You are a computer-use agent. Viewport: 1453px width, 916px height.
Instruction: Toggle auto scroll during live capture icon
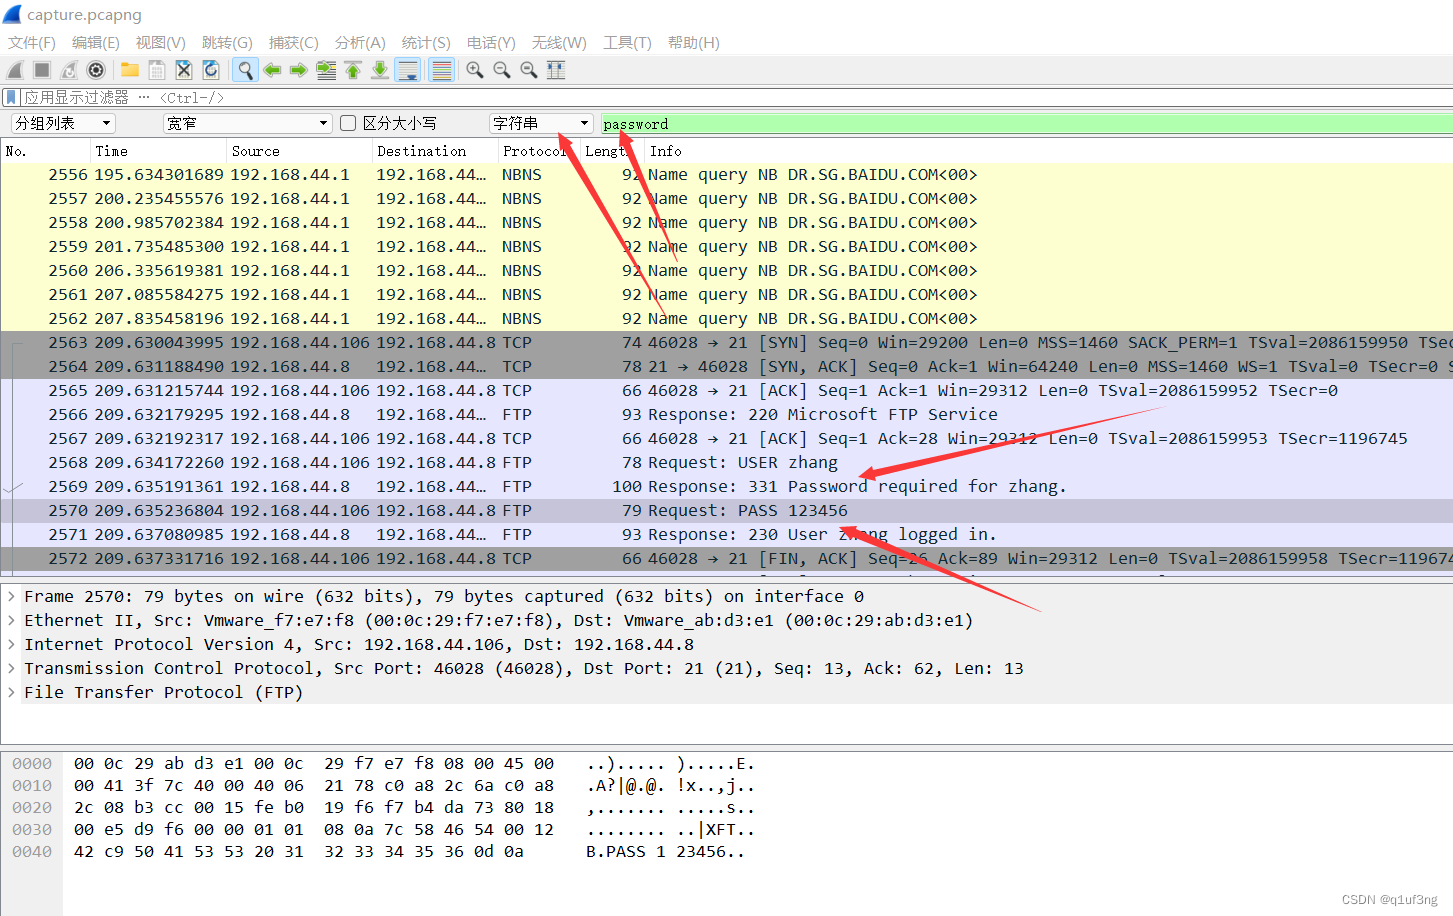[408, 70]
